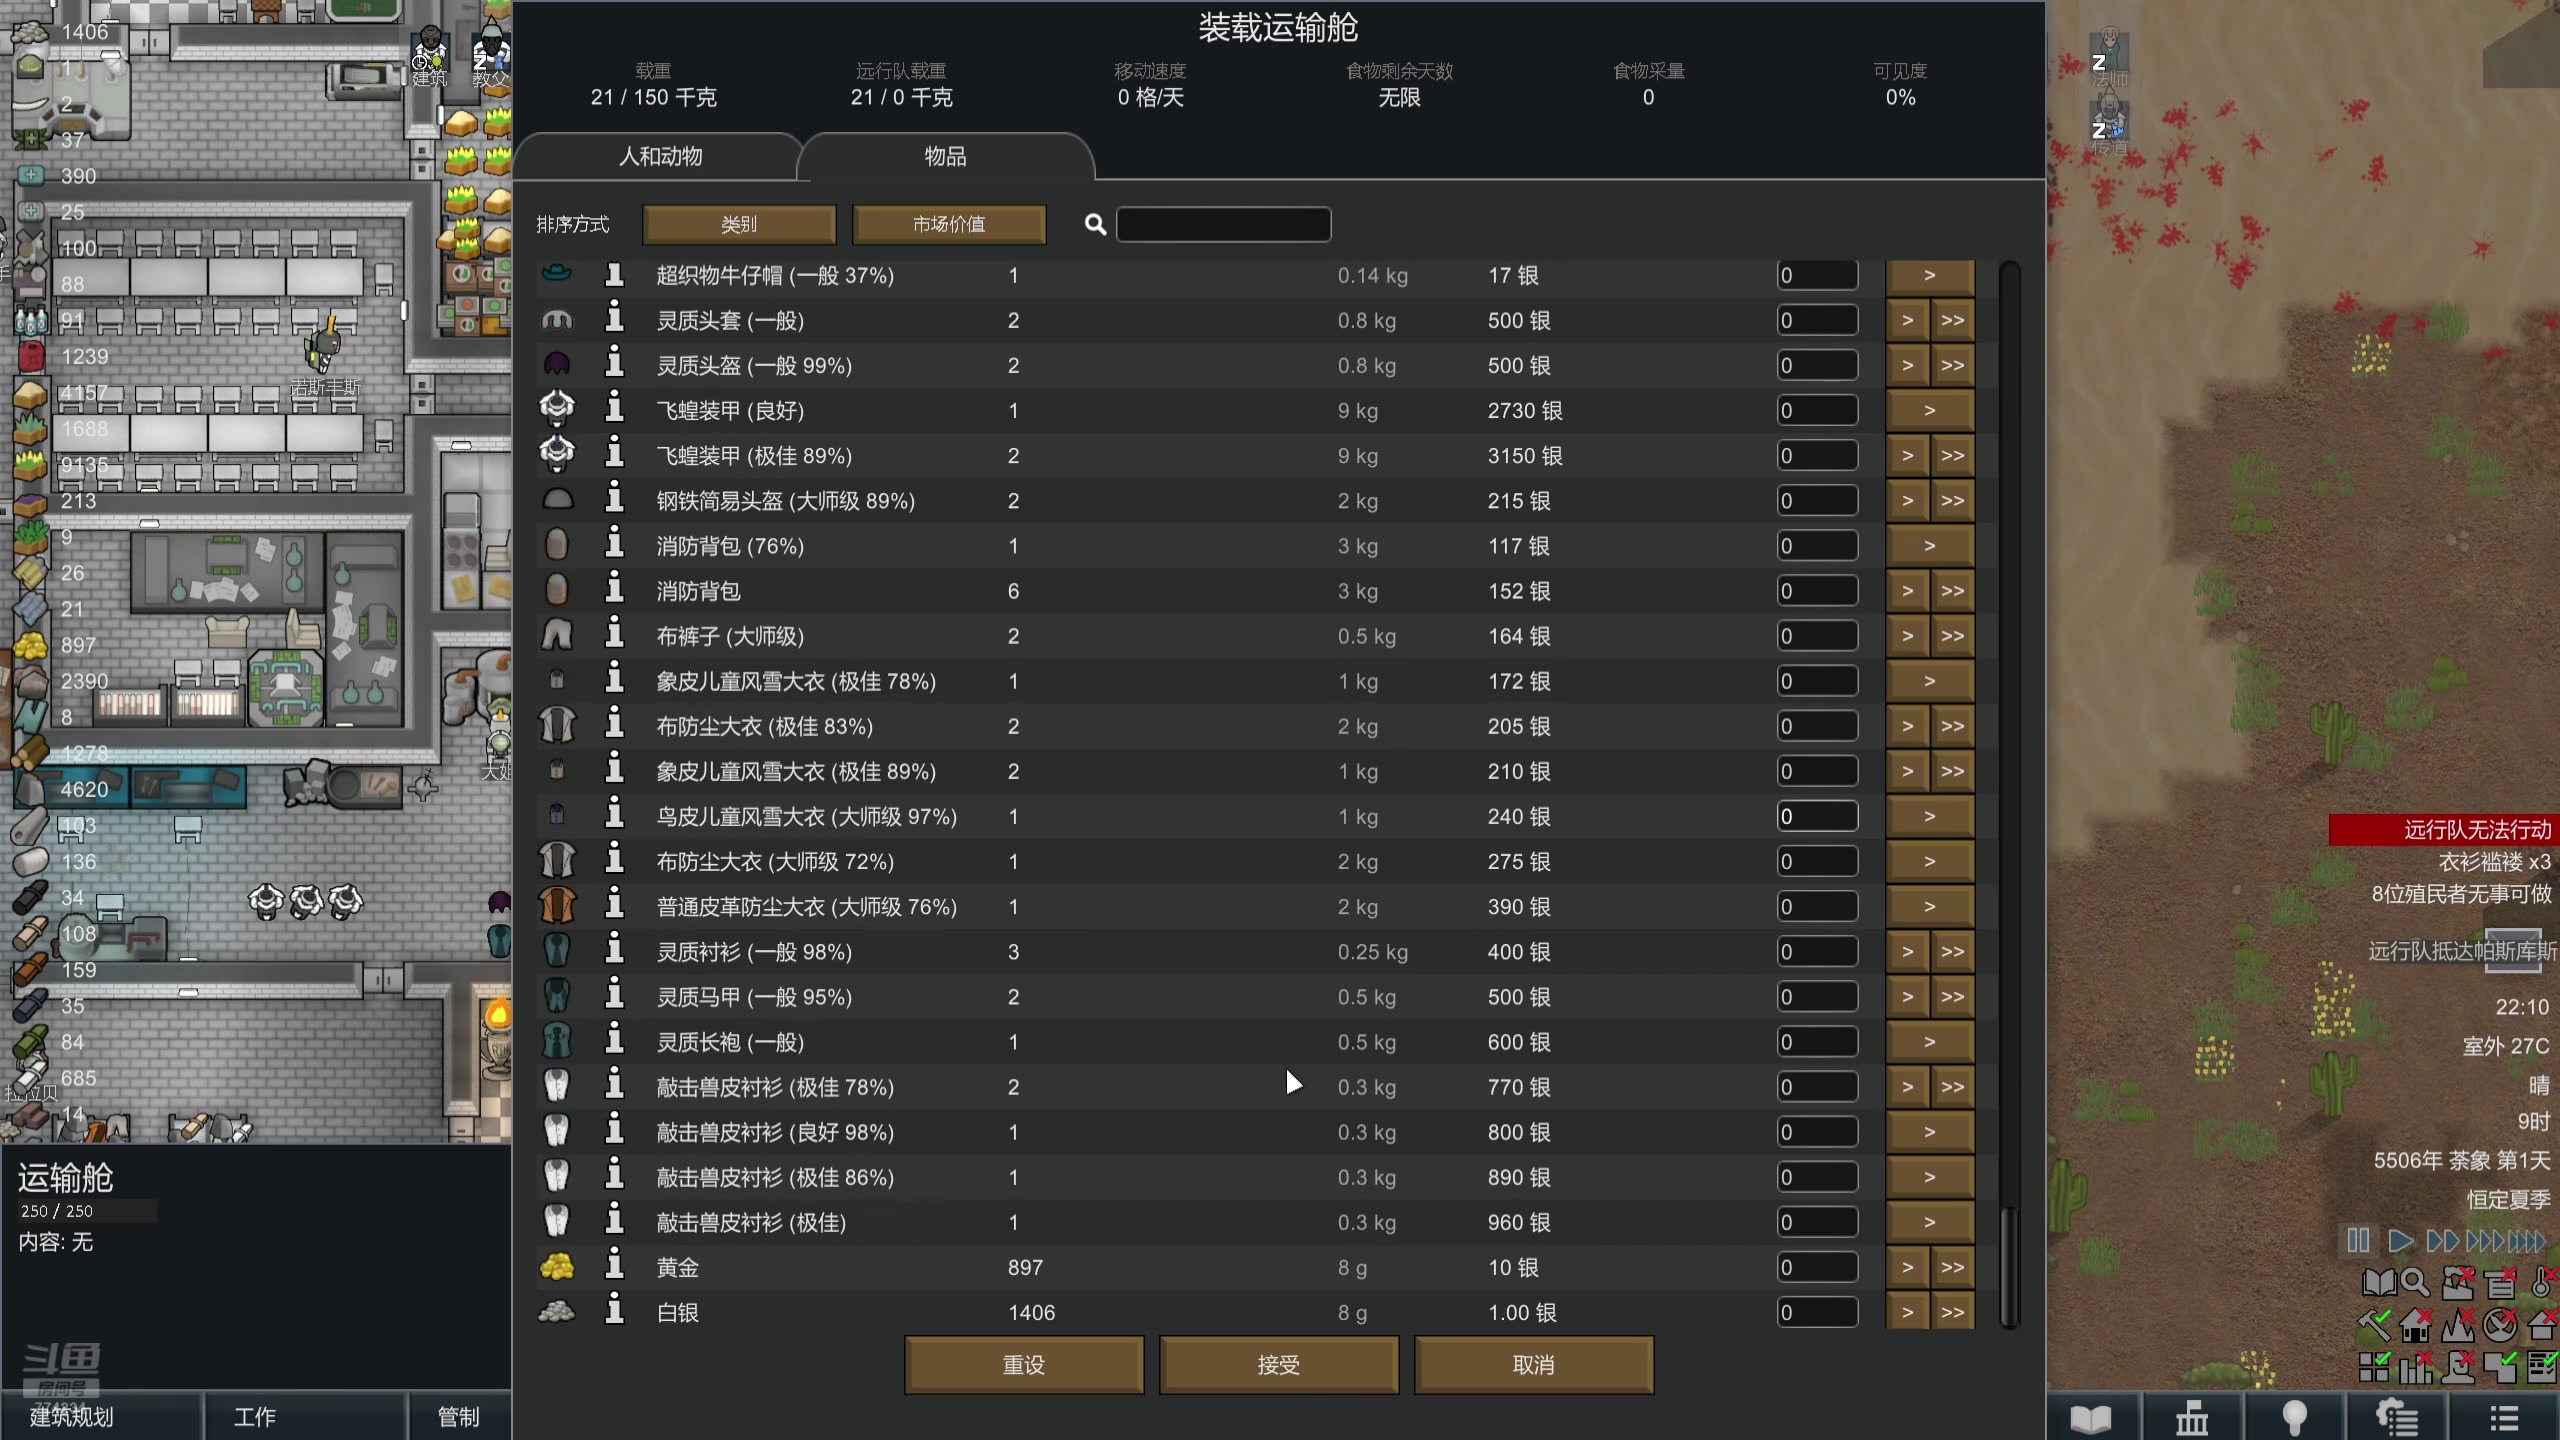Screen dimensions: 2560x1440
Task: Open the factions building icon tab
Action: click(2192, 1417)
